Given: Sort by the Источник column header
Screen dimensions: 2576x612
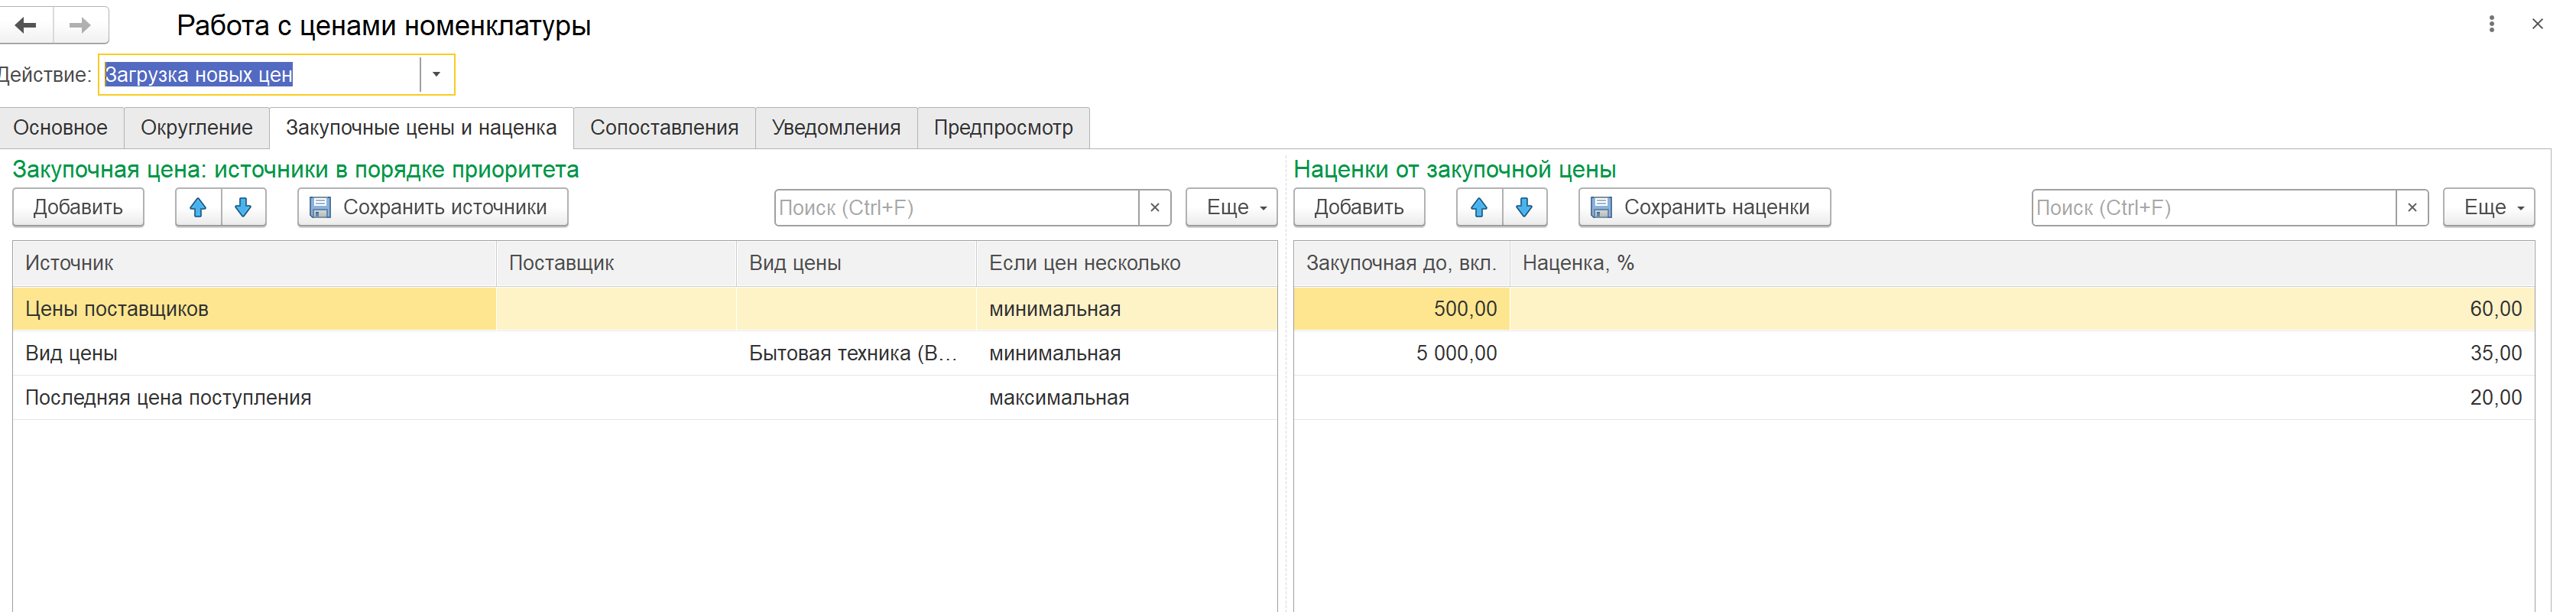Looking at the screenshot, I should point(254,263).
